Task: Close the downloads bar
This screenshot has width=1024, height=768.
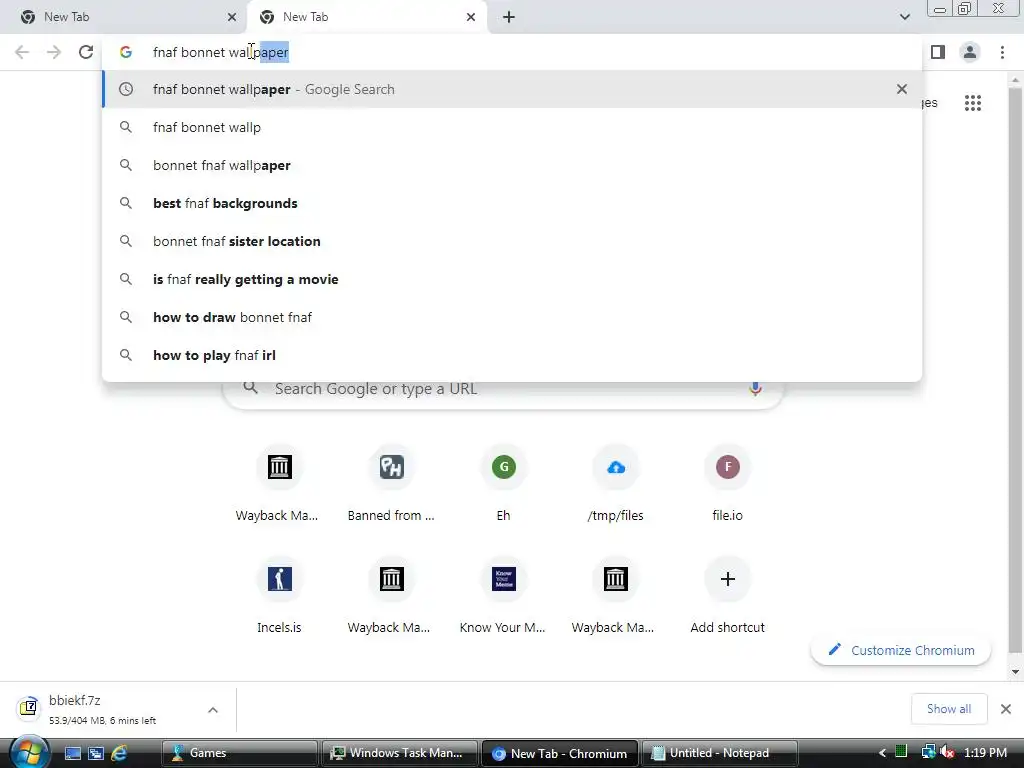Action: 1006,709
